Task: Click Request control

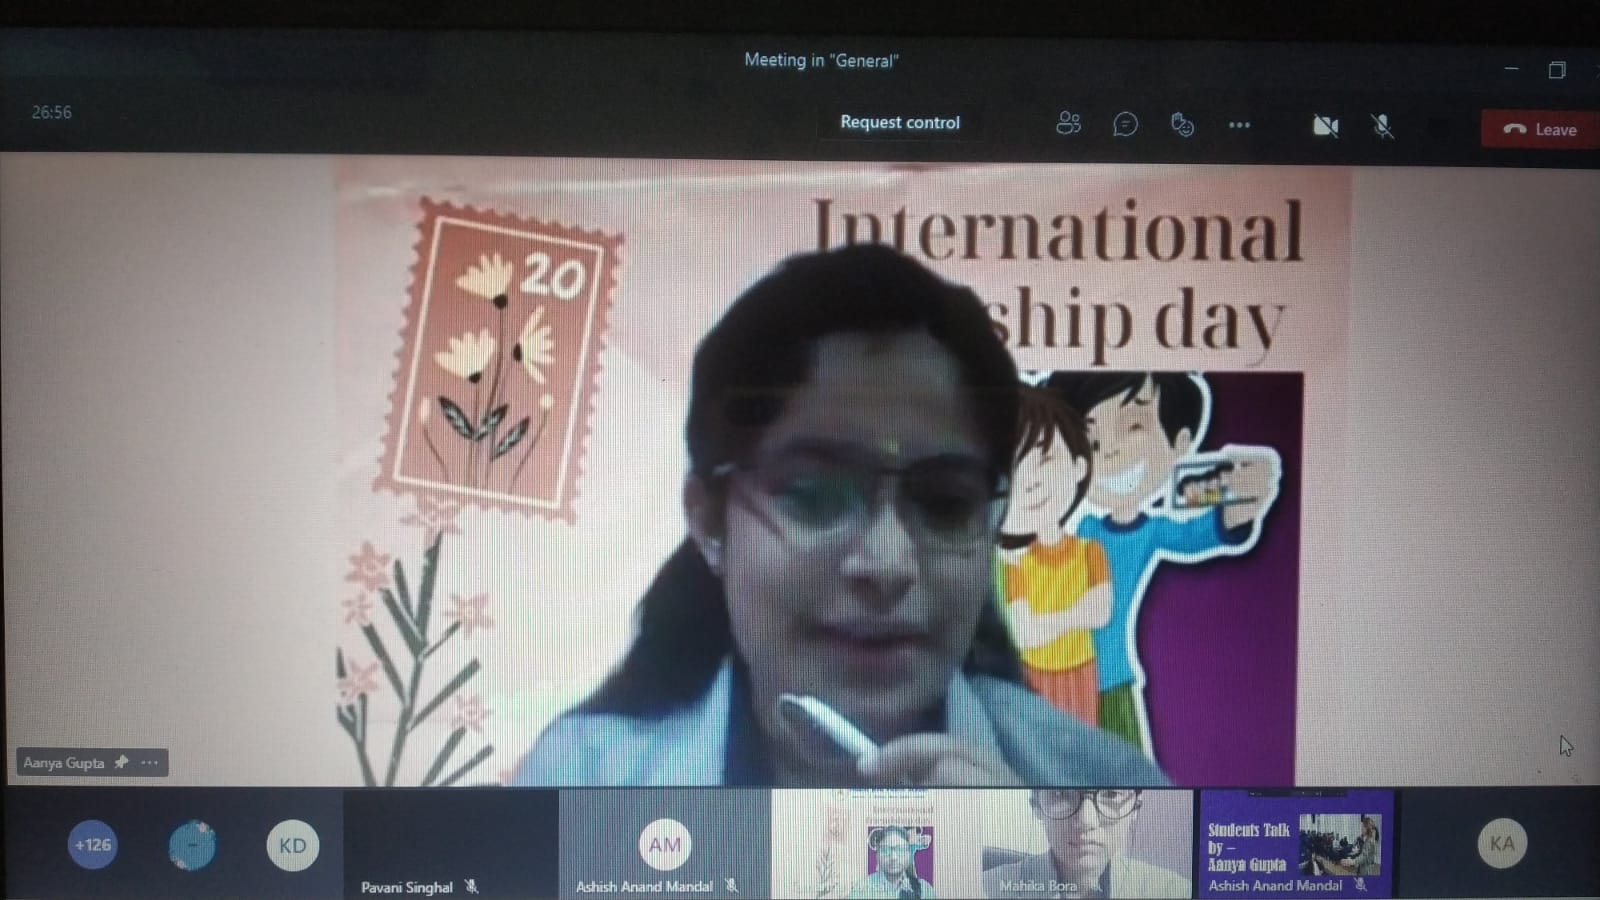Action: (x=899, y=122)
